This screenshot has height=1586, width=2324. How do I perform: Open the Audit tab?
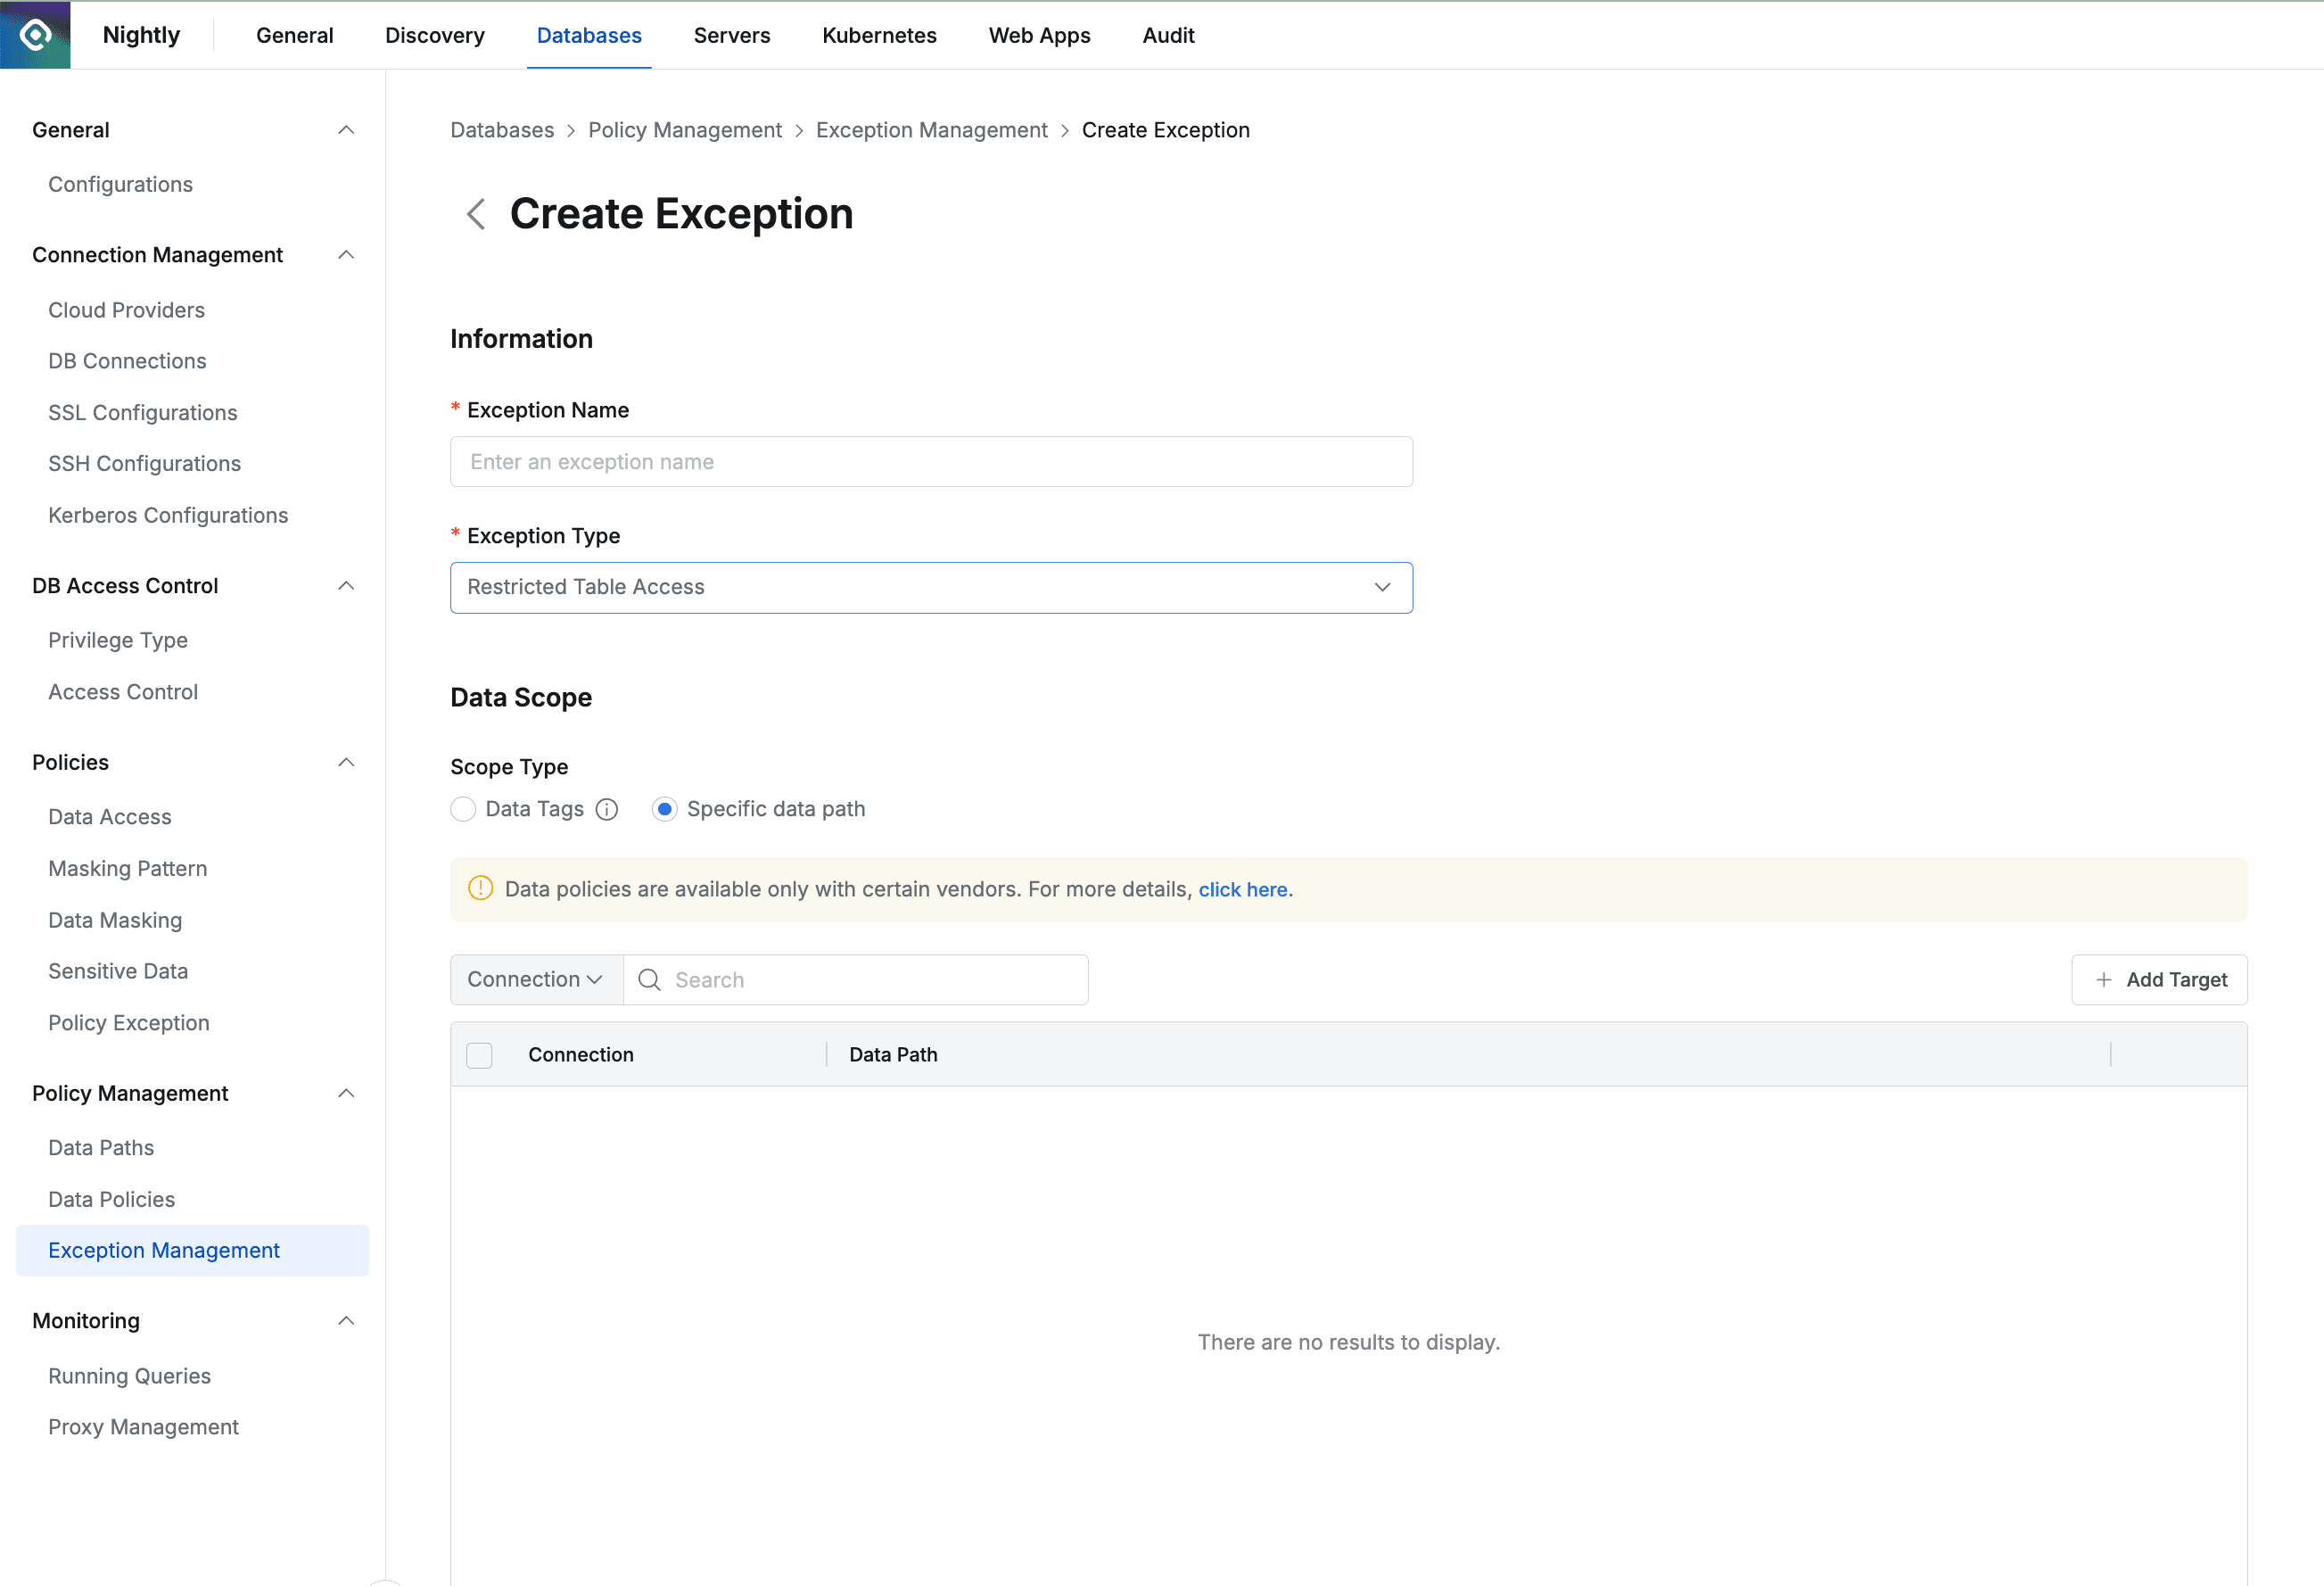(1168, 35)
